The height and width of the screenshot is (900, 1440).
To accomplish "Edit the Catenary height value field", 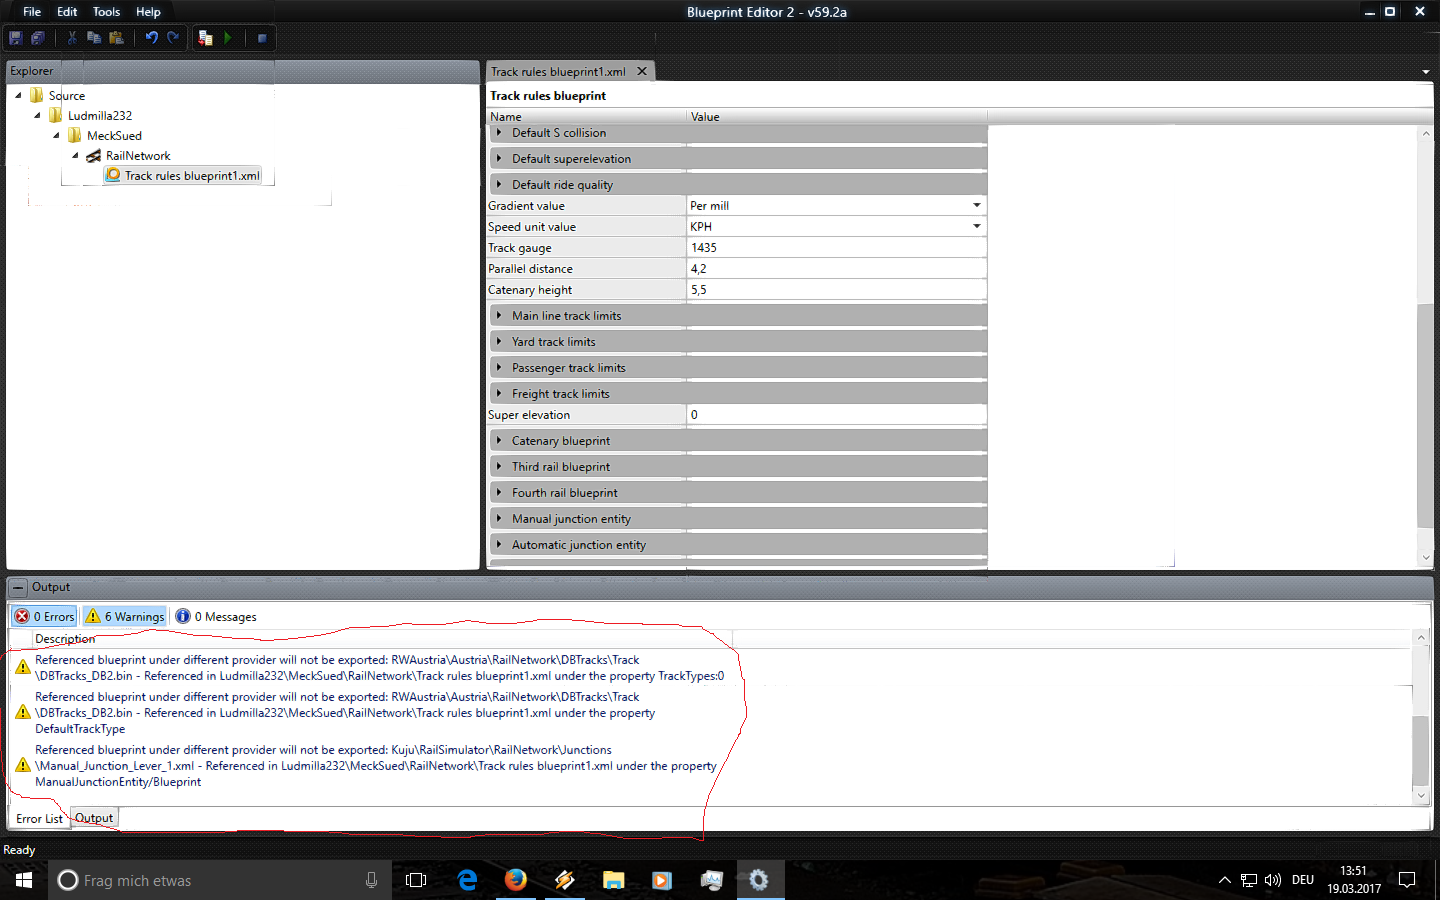I will coord(836,289).
